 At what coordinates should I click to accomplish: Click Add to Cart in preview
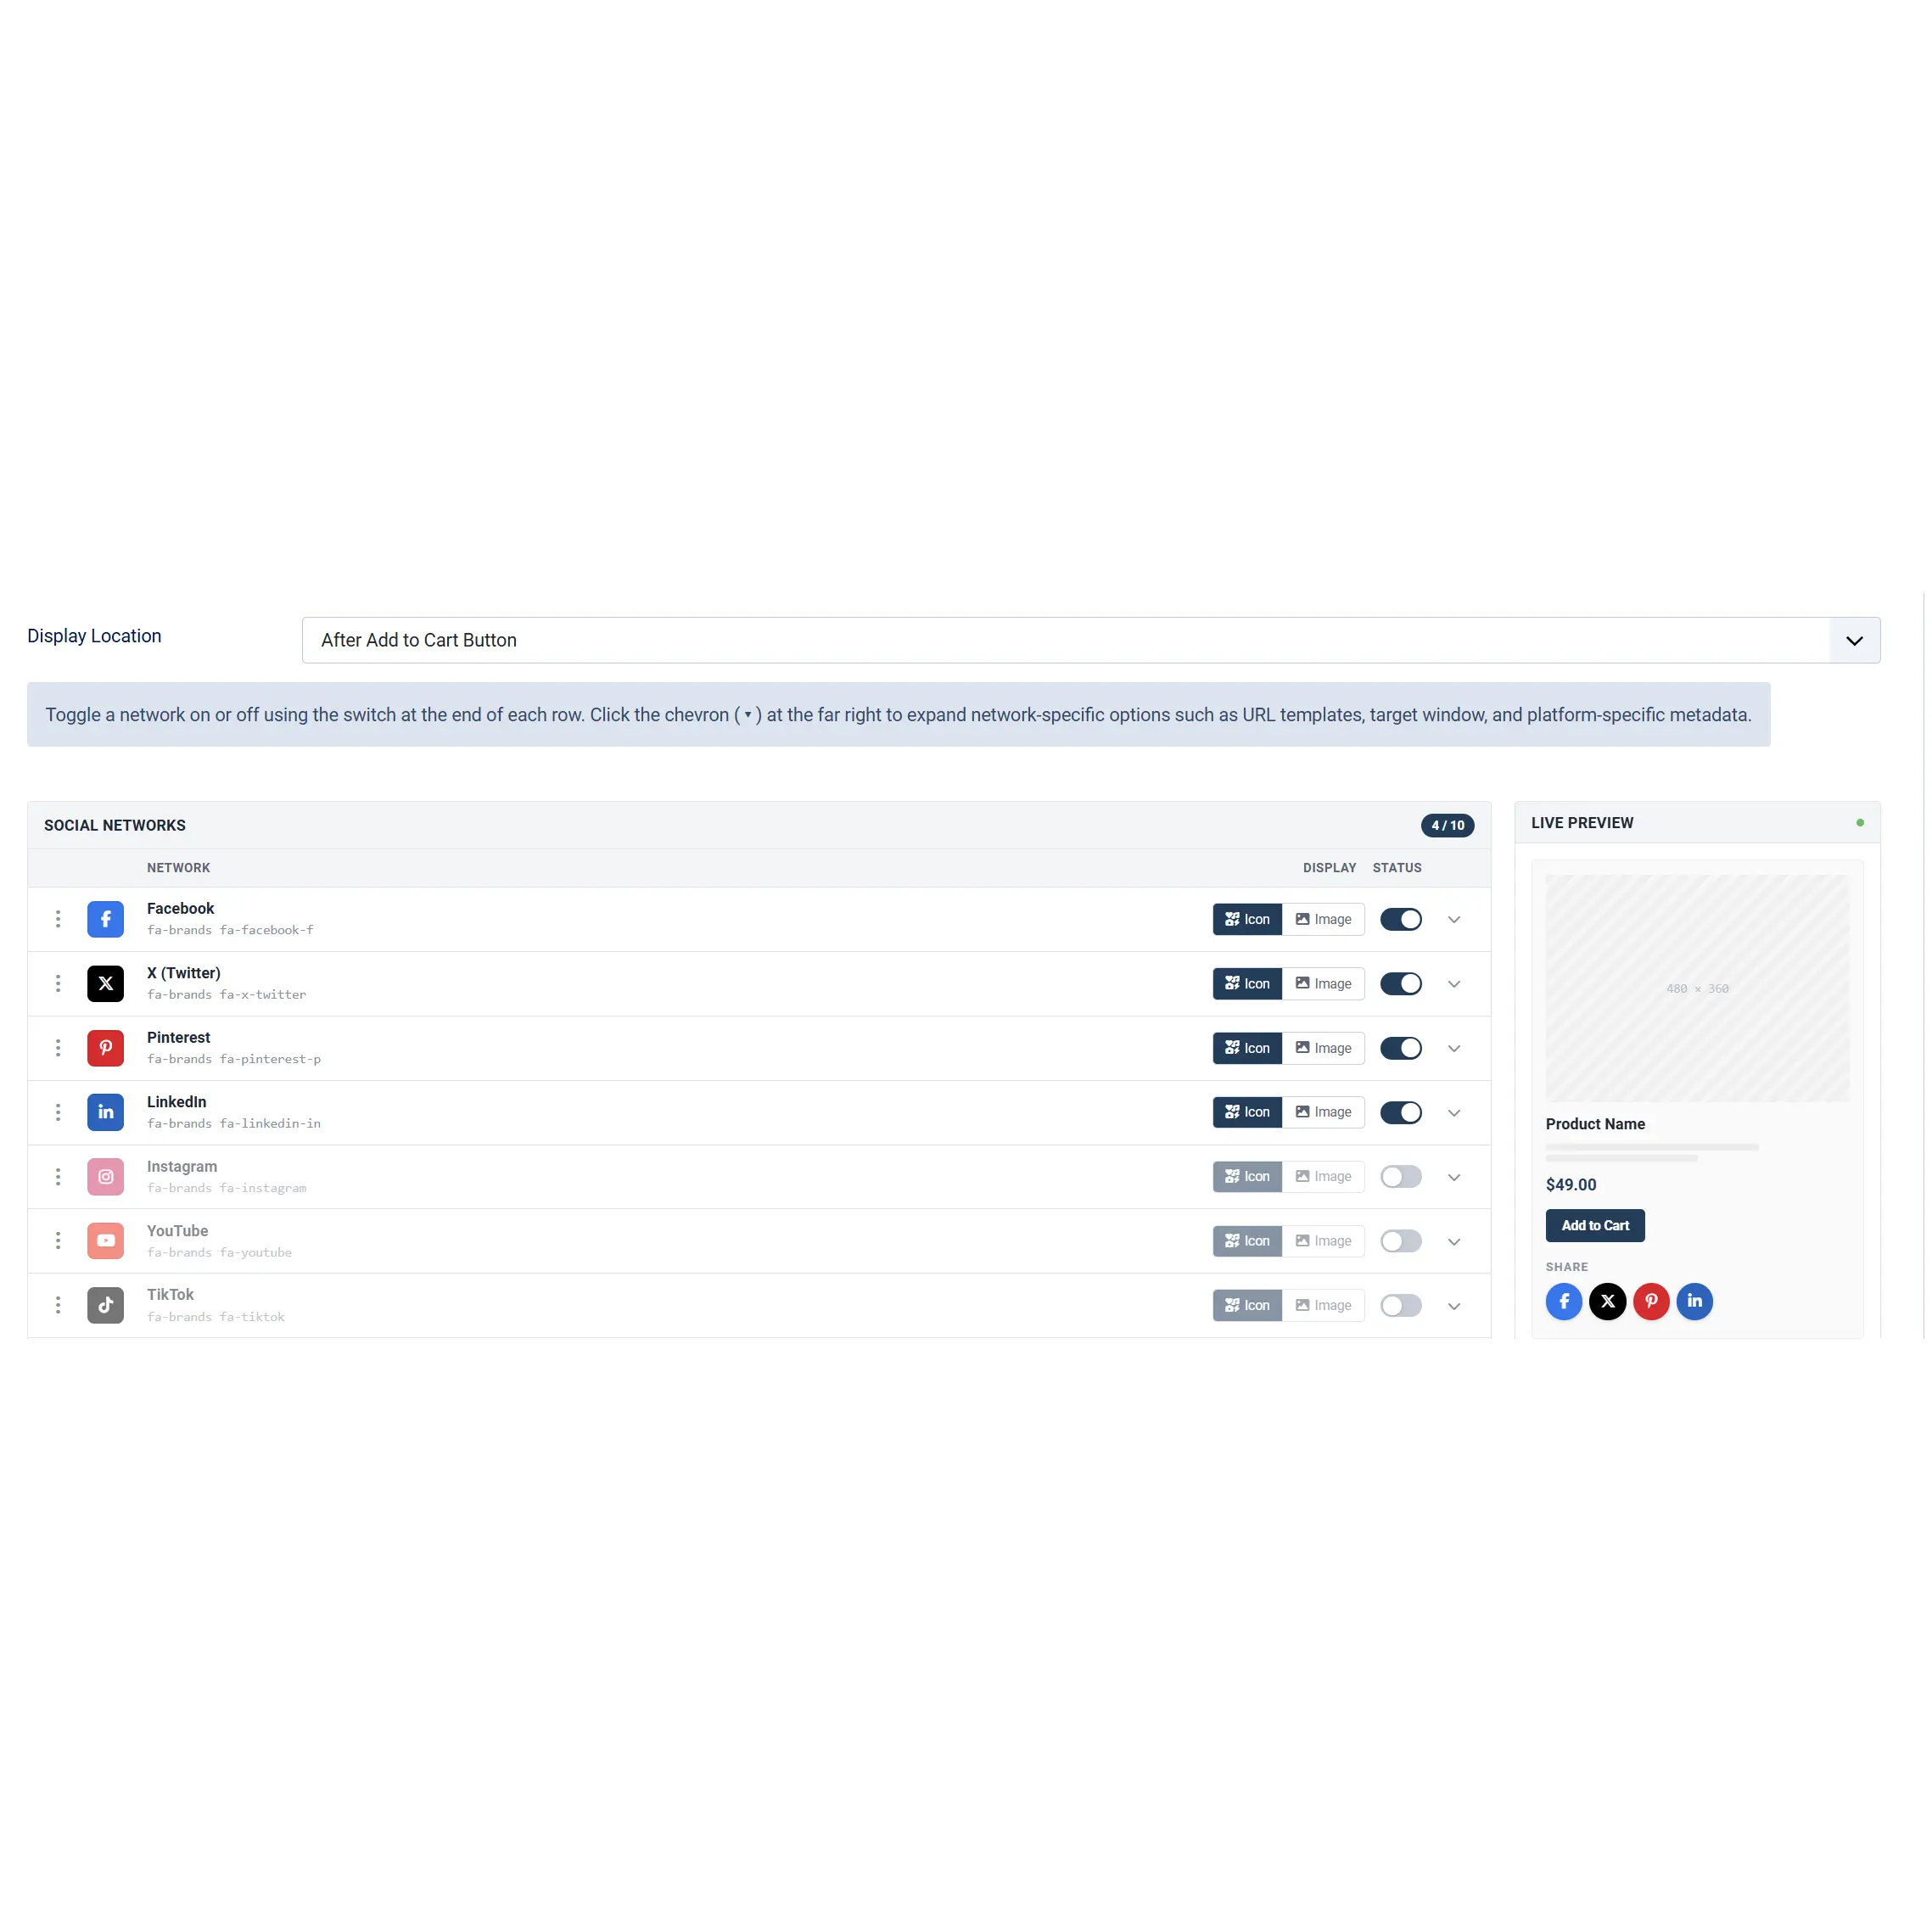point(1595,1225)
